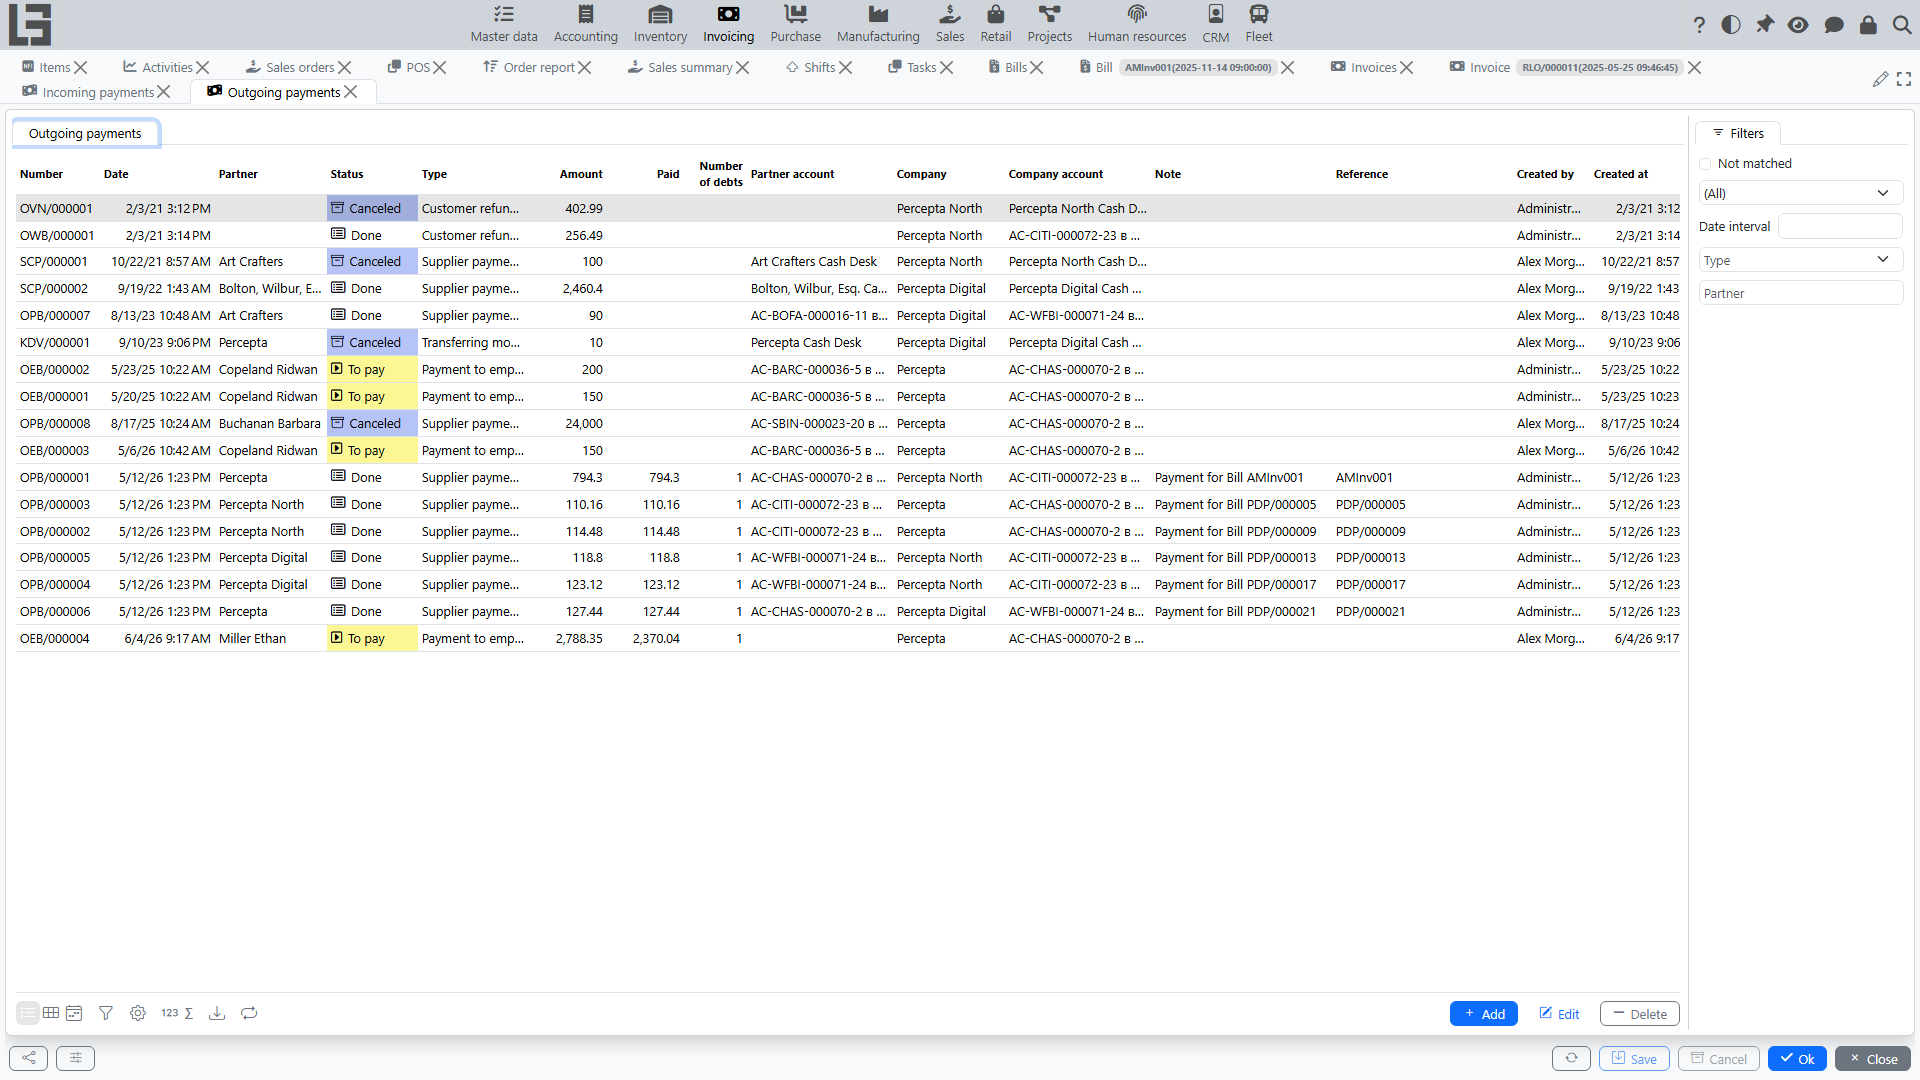
Task: Open the CRM module
Action: [x=1216, y=24]
